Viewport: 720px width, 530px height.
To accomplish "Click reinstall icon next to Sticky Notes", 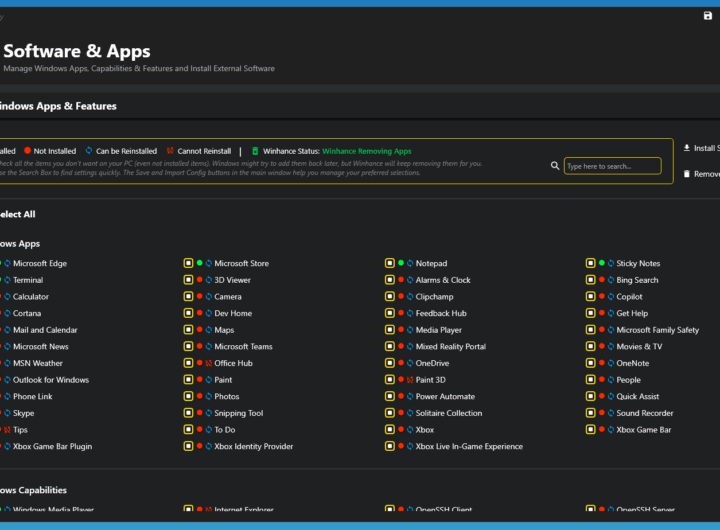I will (611, 263).
